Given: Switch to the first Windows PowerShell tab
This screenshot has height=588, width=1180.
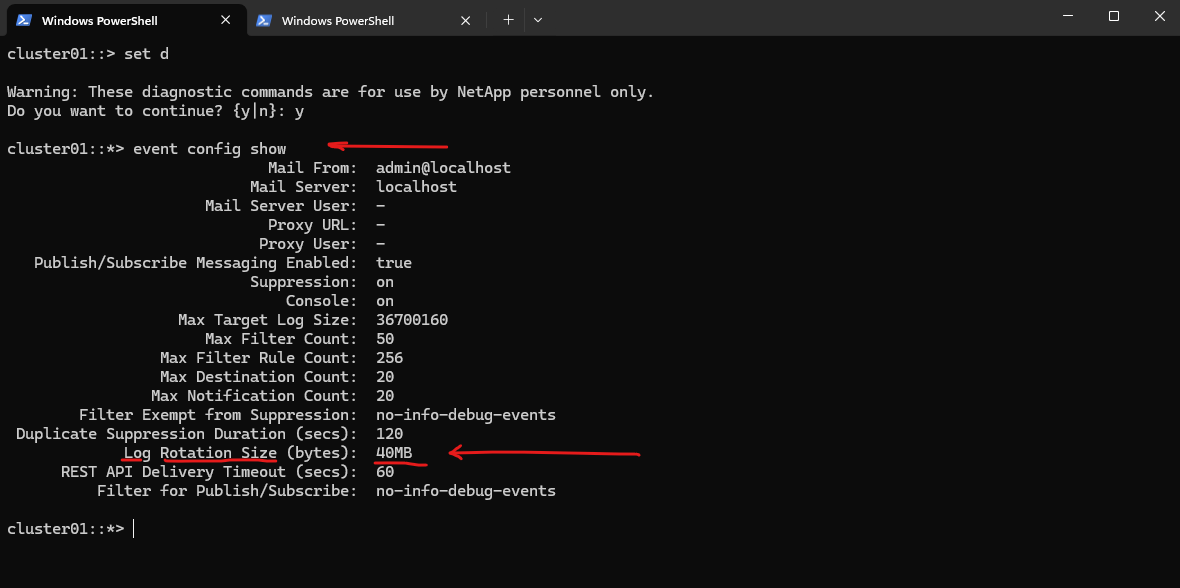Looking at the screenshot, I should click(99, 21).
